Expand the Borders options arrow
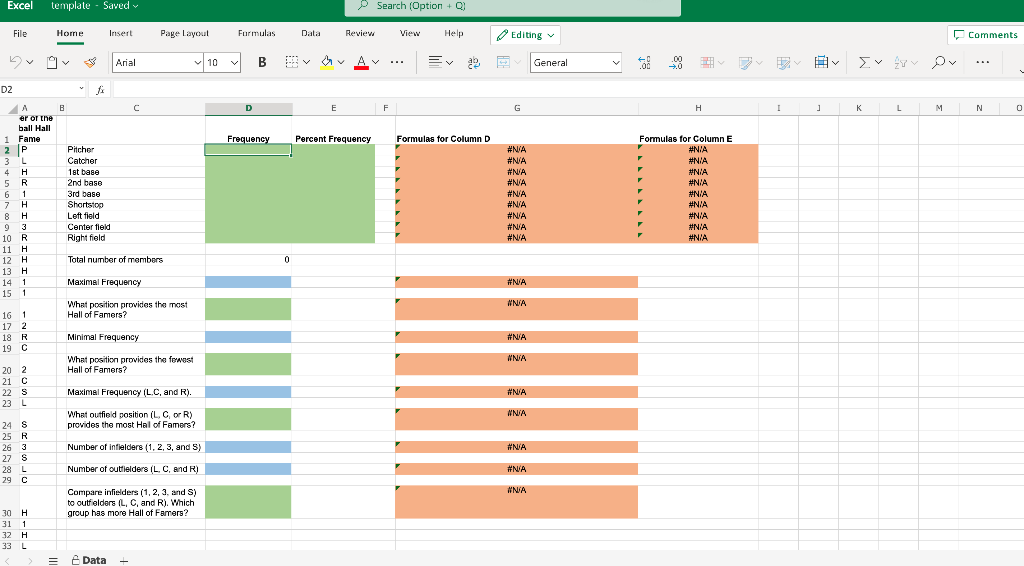This screenshot has width=1024, height=566. tap(306, 63)
